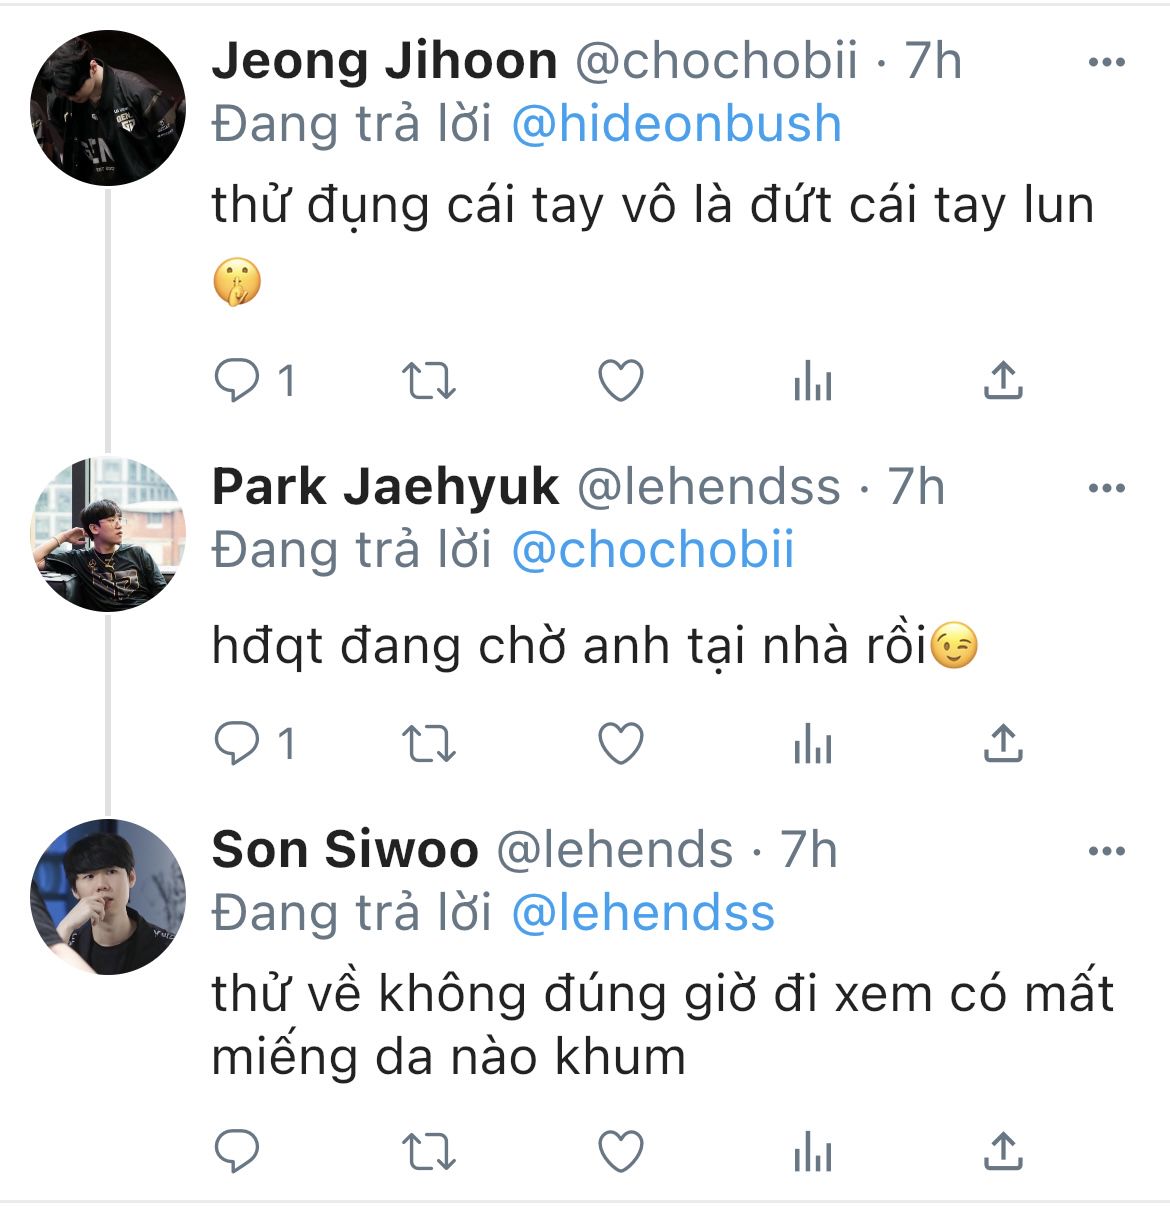Open more options for Son Siwoo's tweet
This screenshot has height=1206, width=1170.
(x=1106, y=851)
